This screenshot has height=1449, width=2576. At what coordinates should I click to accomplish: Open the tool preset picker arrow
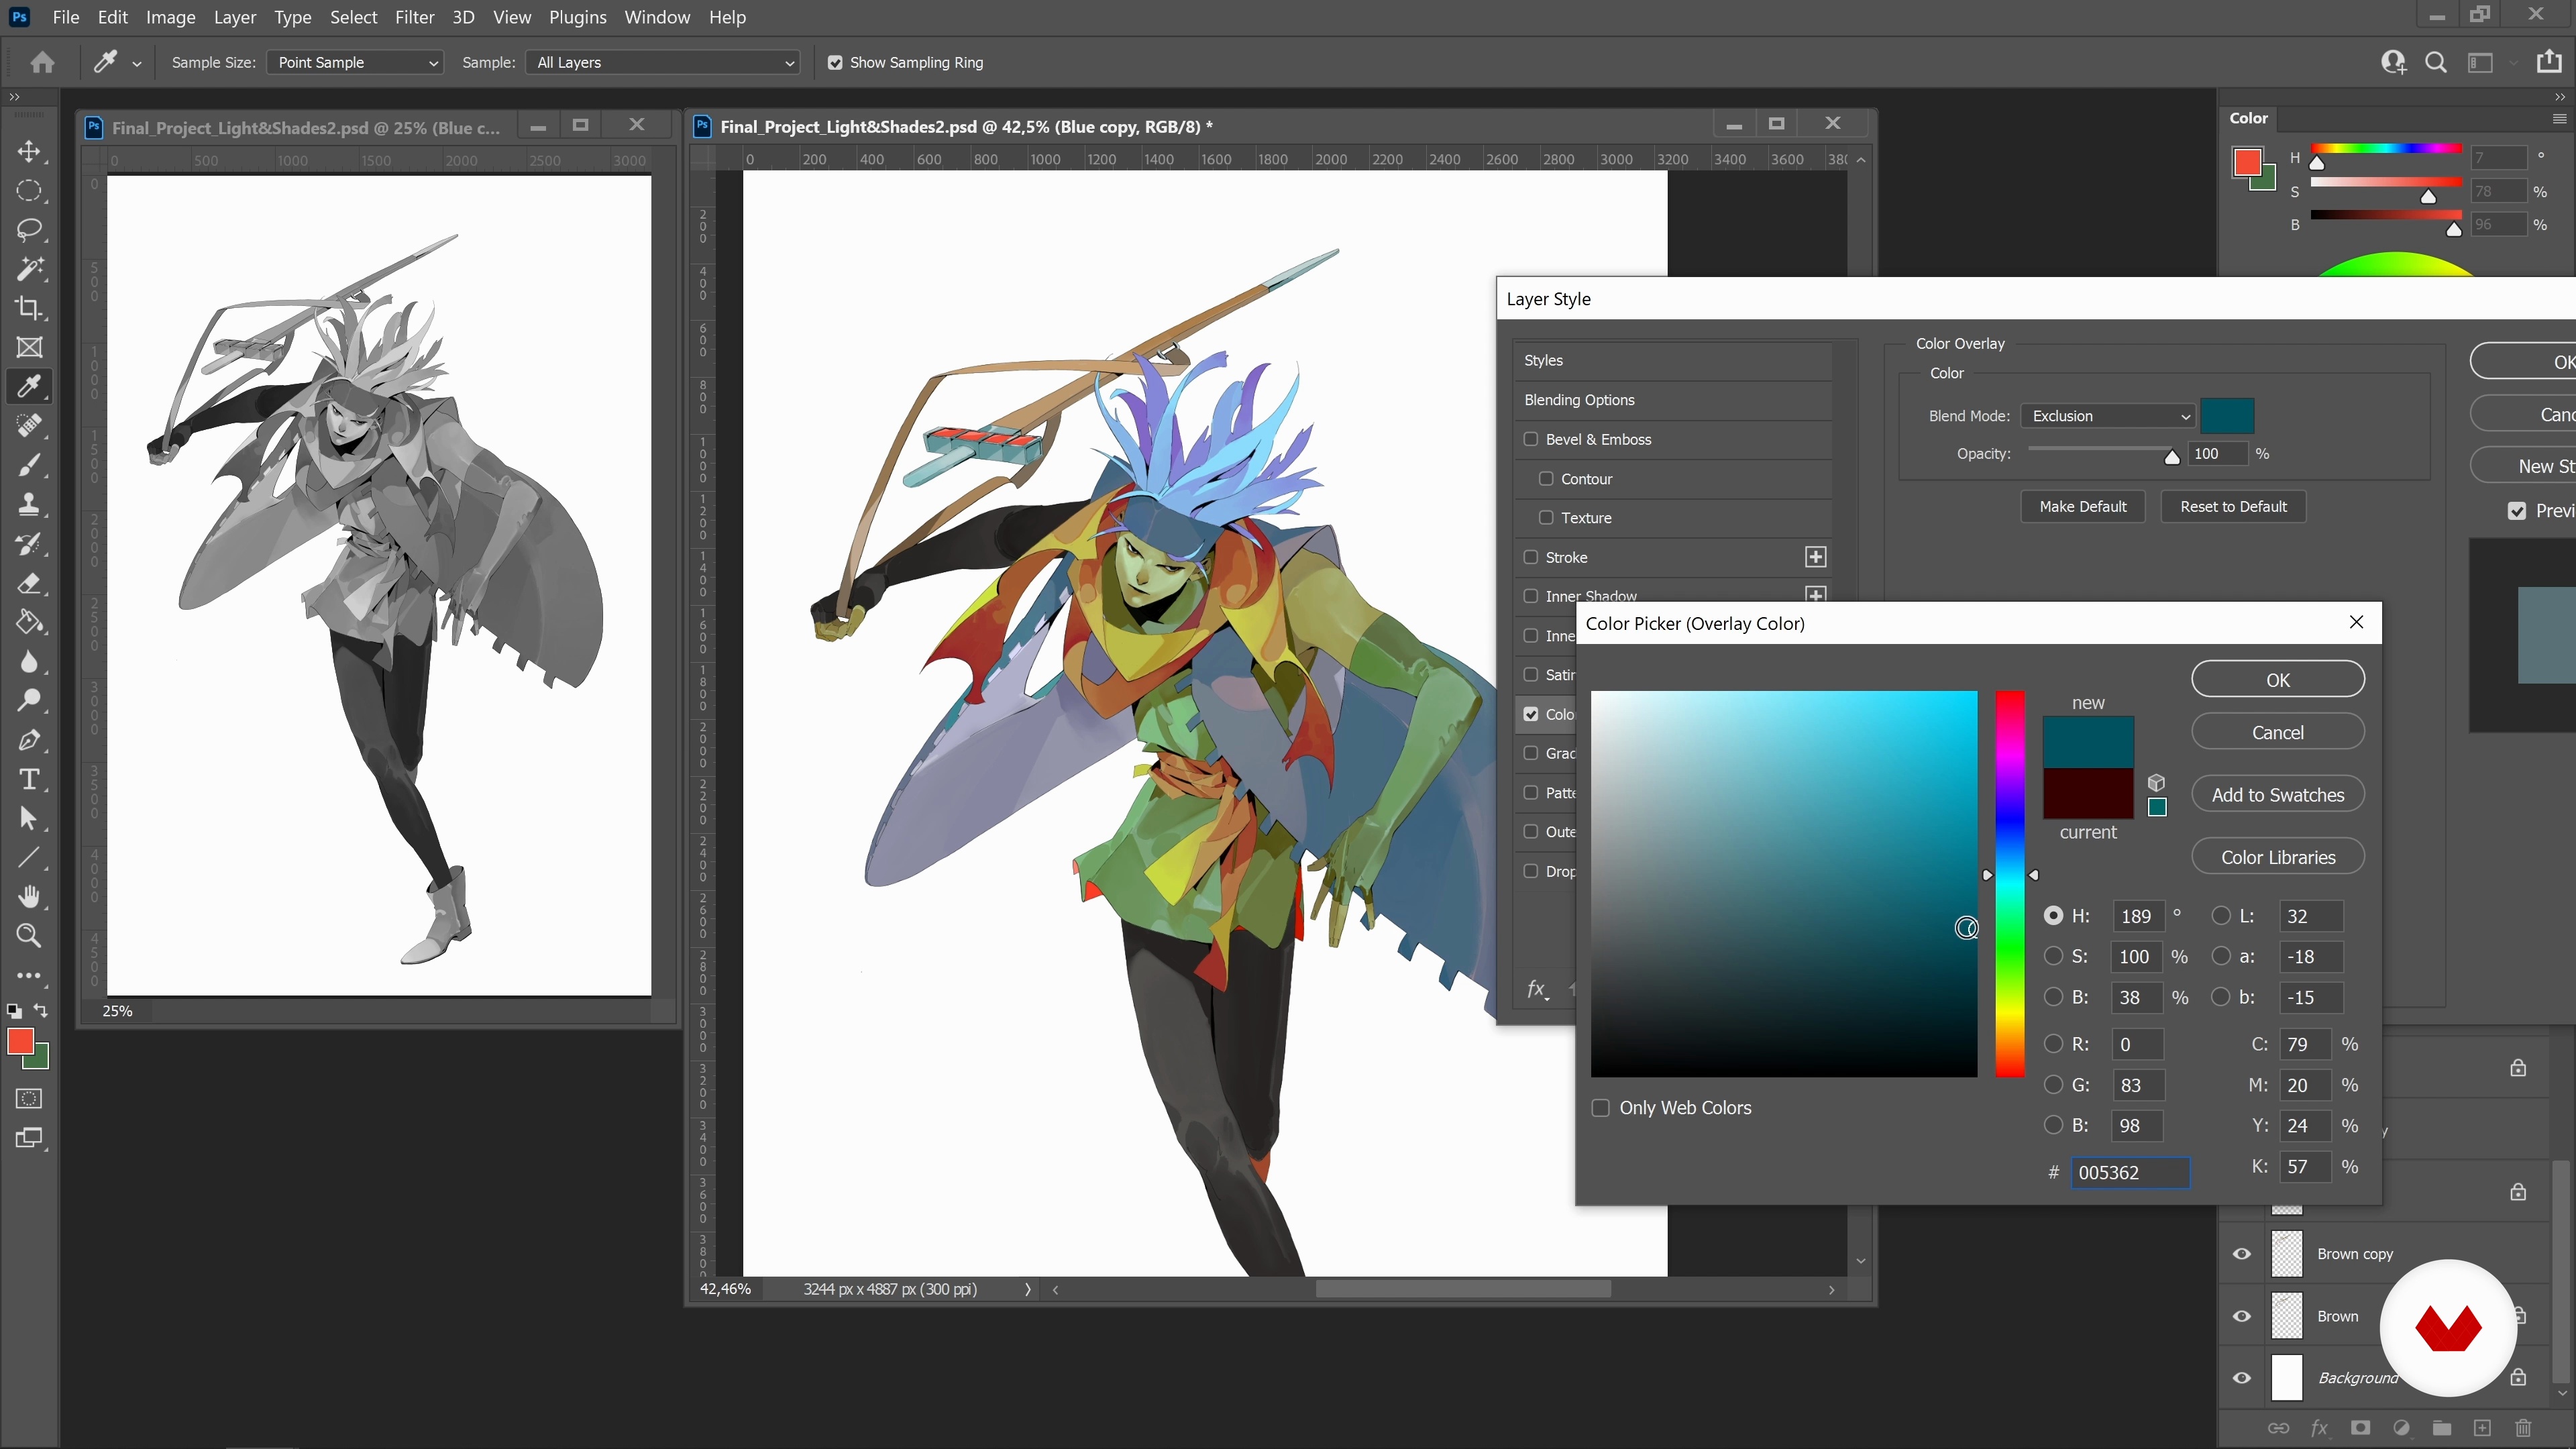click(137, 63)
